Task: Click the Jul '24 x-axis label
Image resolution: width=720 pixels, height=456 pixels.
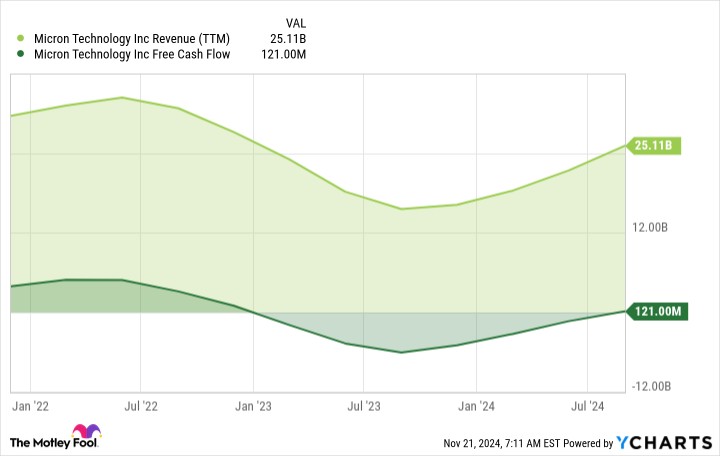Action: coord(588,406)
